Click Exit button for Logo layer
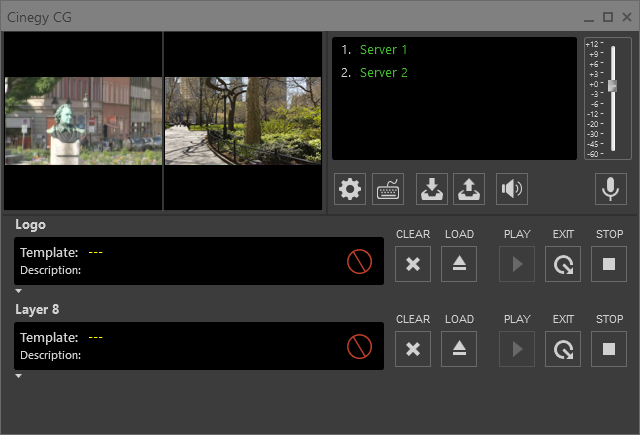This screenshot has width=640, height=435. (x=563, y=265)
